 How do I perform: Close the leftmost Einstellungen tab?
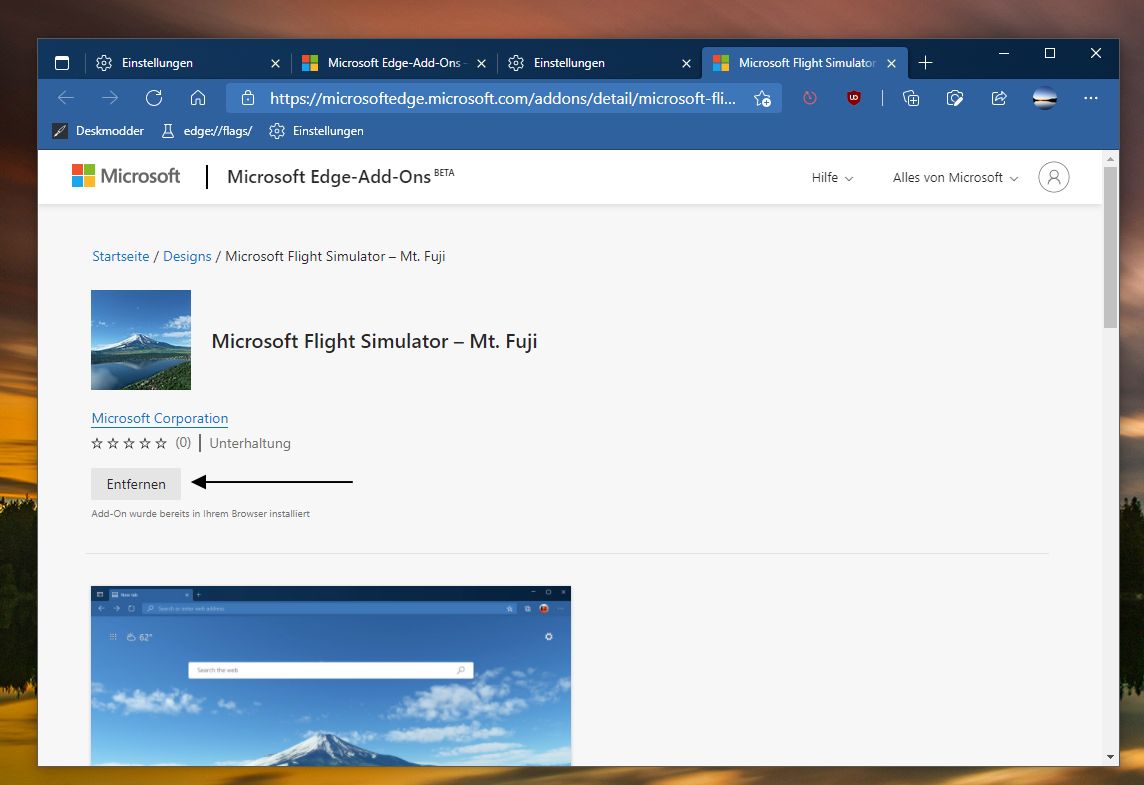(275, 63)
